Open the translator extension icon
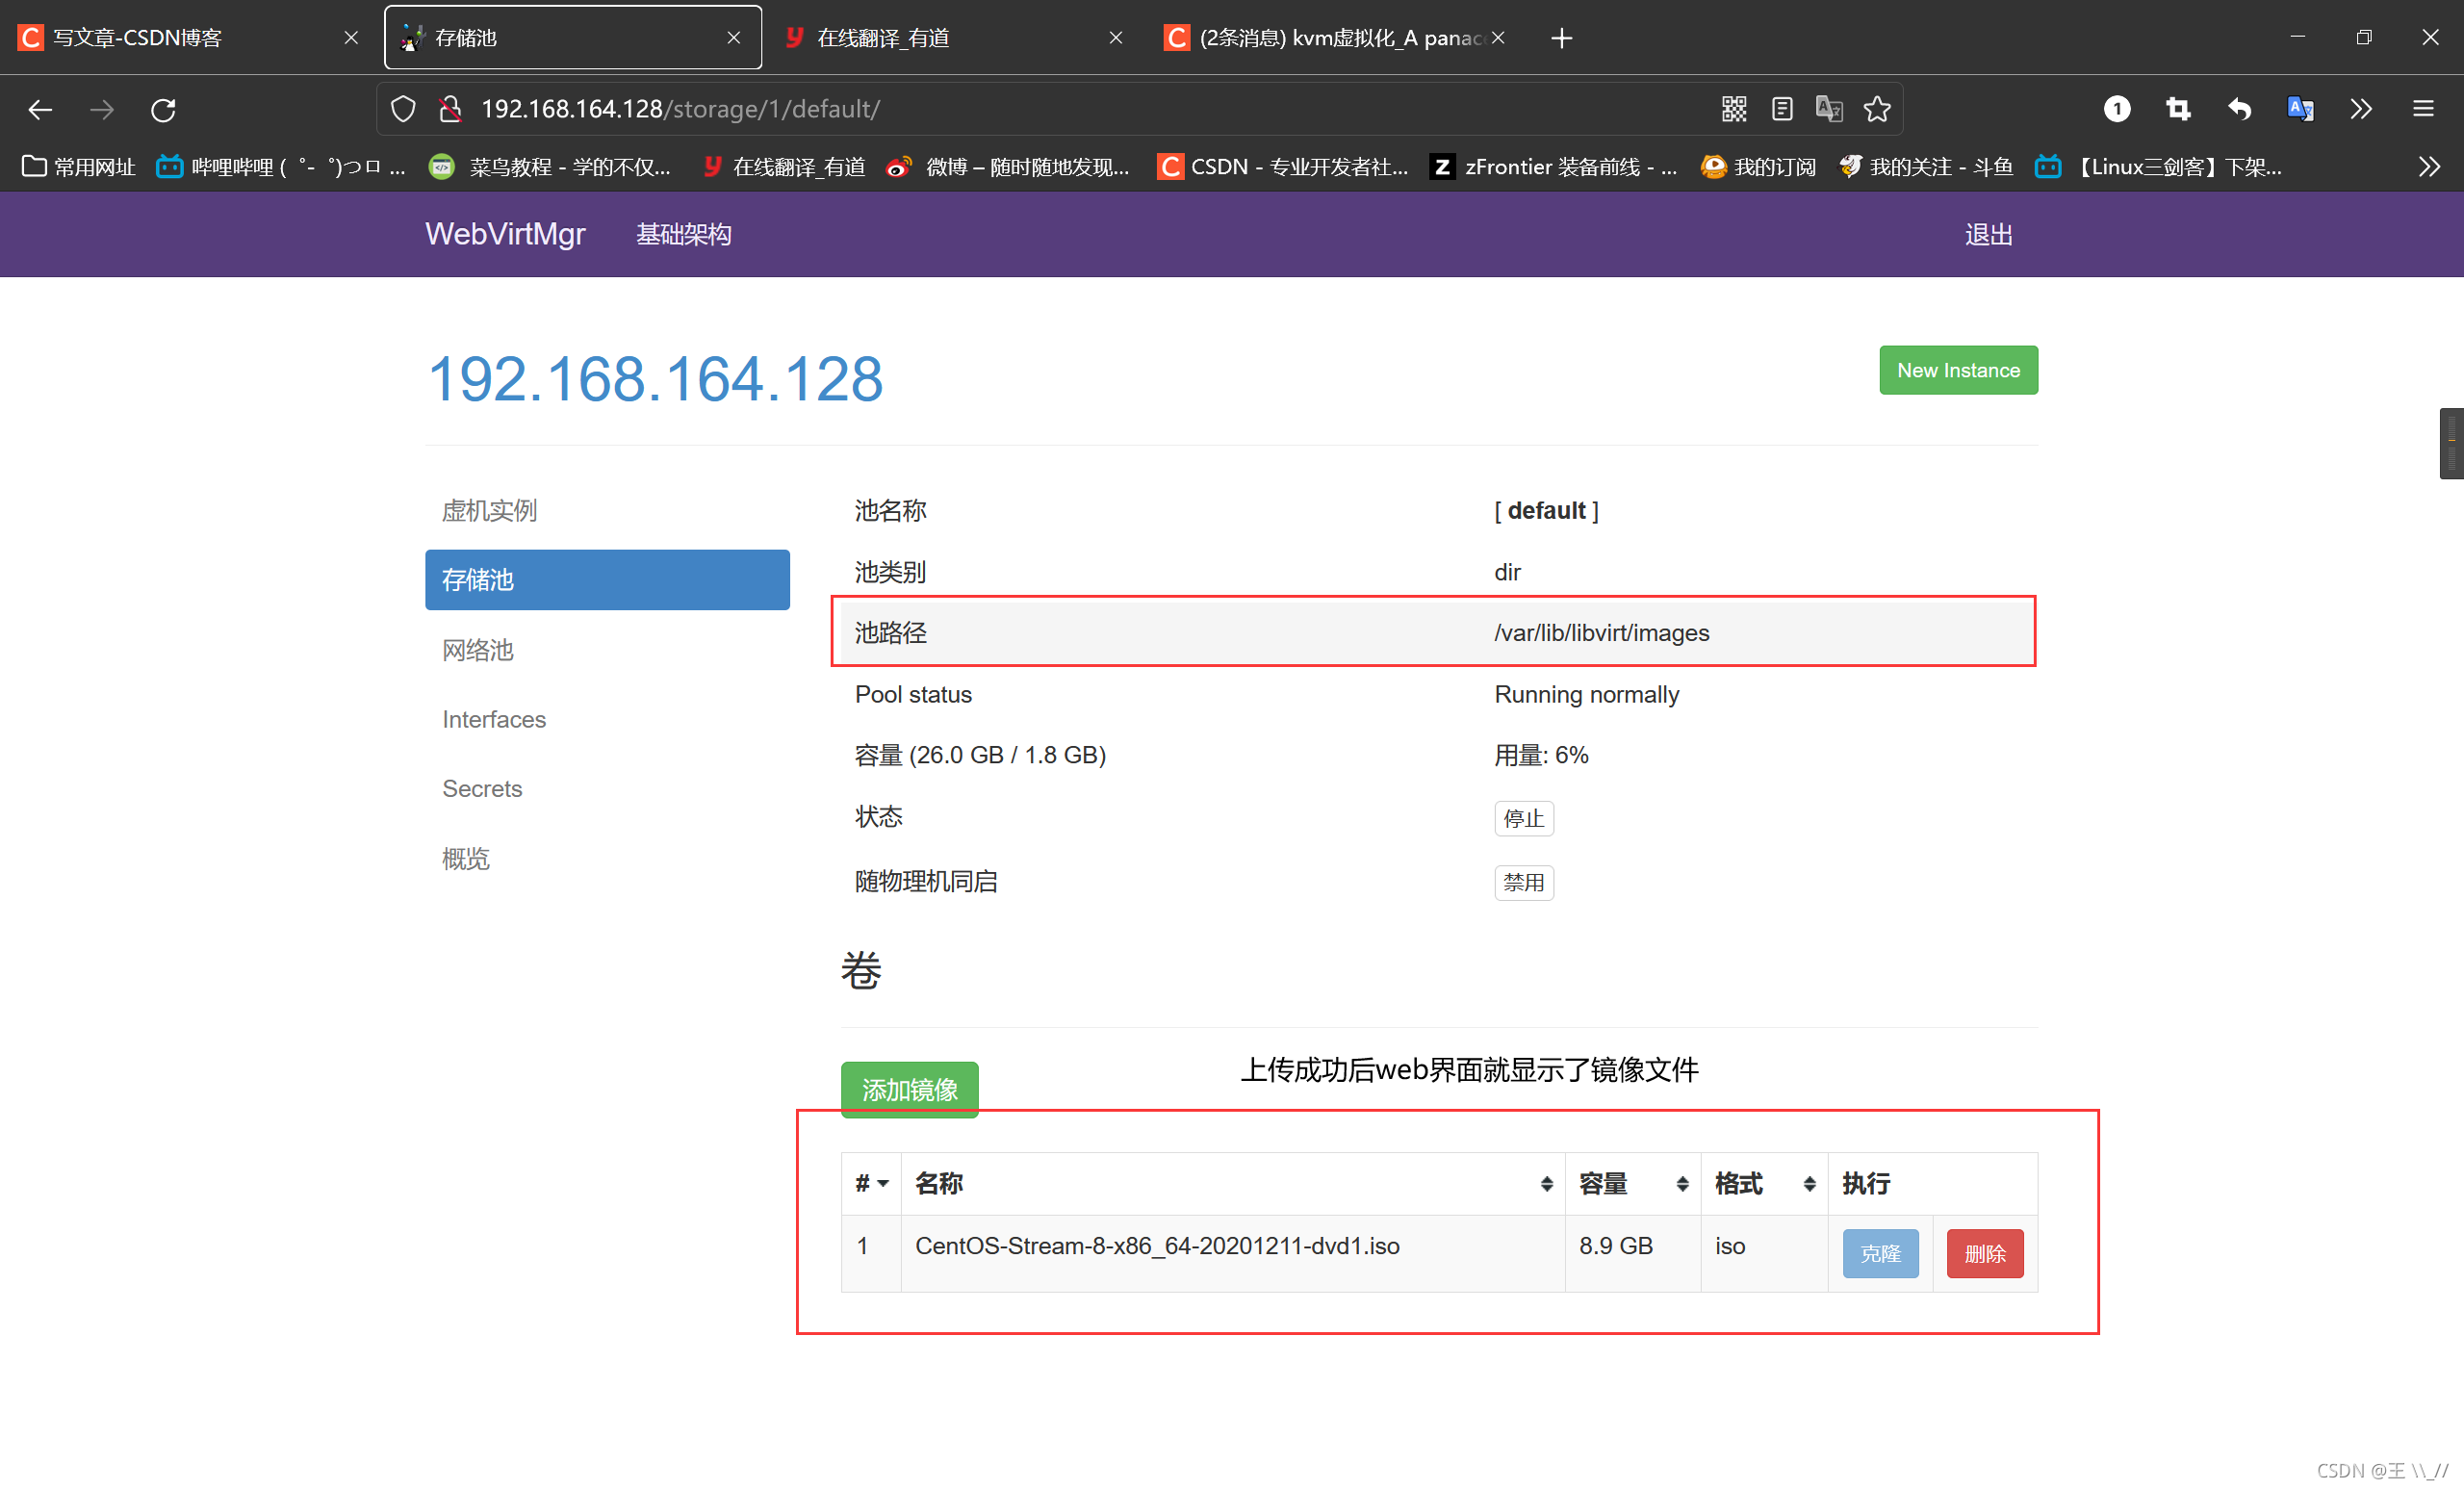2464x1490 pixels. (x=2300, y=109)
